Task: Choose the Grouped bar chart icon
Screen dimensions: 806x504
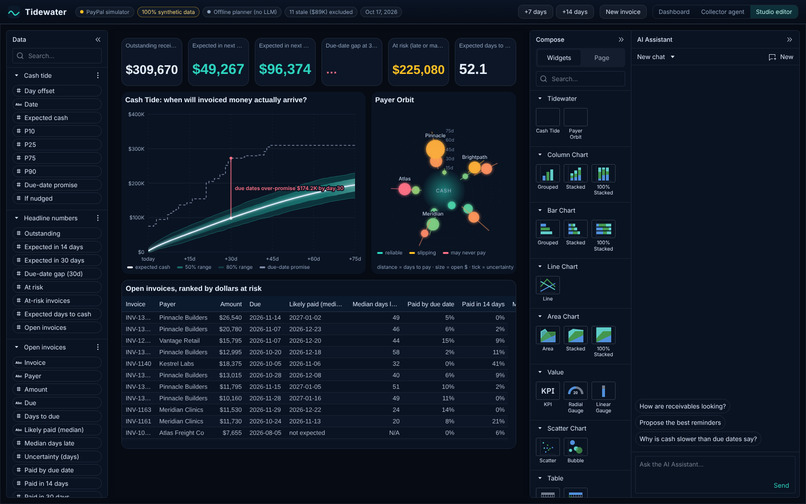Action: 548,229
